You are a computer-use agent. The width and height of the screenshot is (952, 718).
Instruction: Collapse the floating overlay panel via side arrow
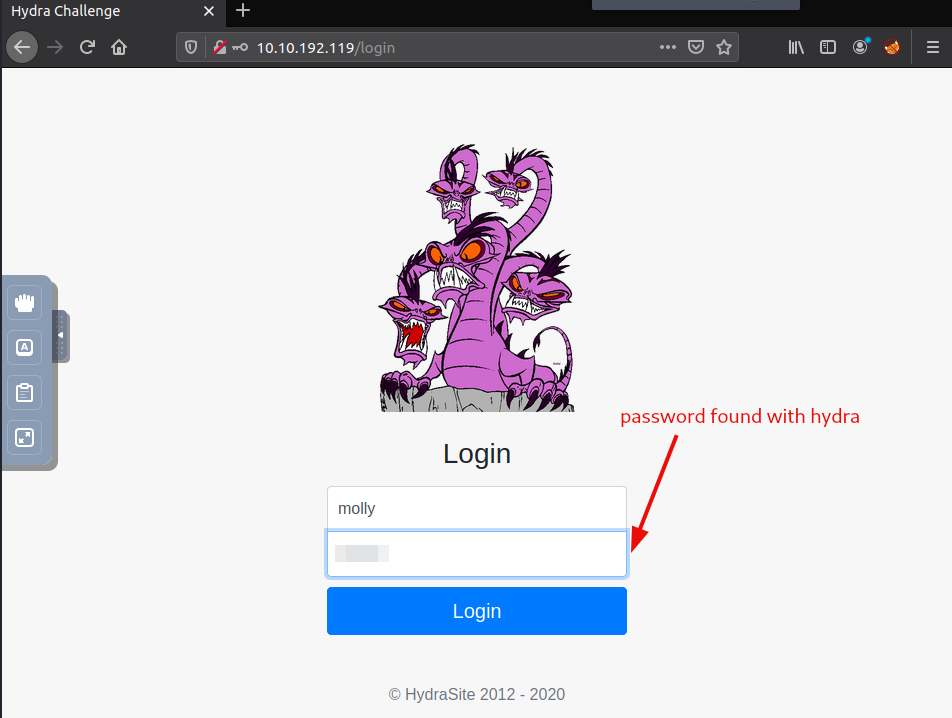coord(58,337)
